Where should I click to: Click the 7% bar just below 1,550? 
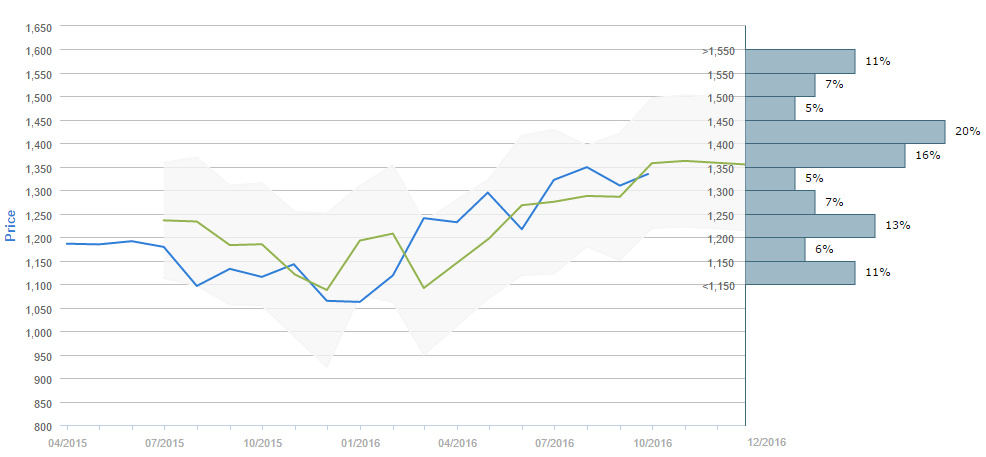(x=780, y=85)
